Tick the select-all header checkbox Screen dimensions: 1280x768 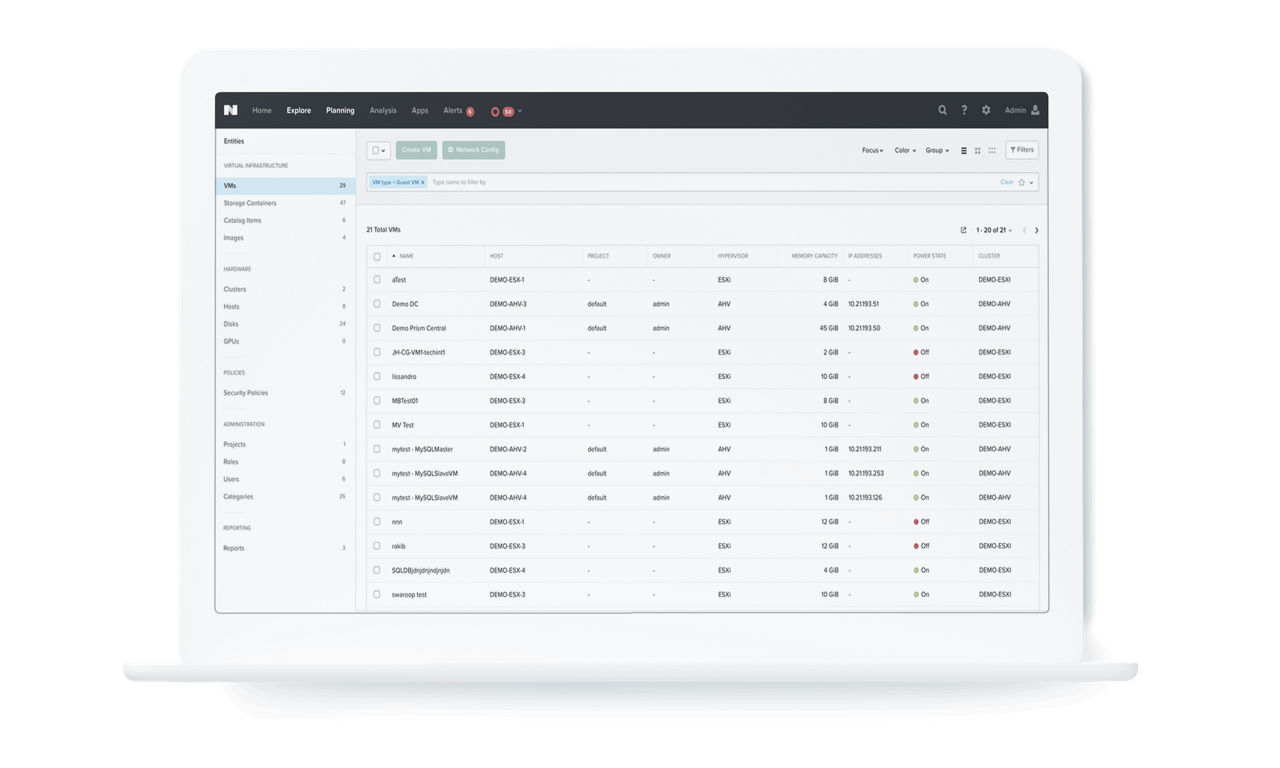pos(377,256)
